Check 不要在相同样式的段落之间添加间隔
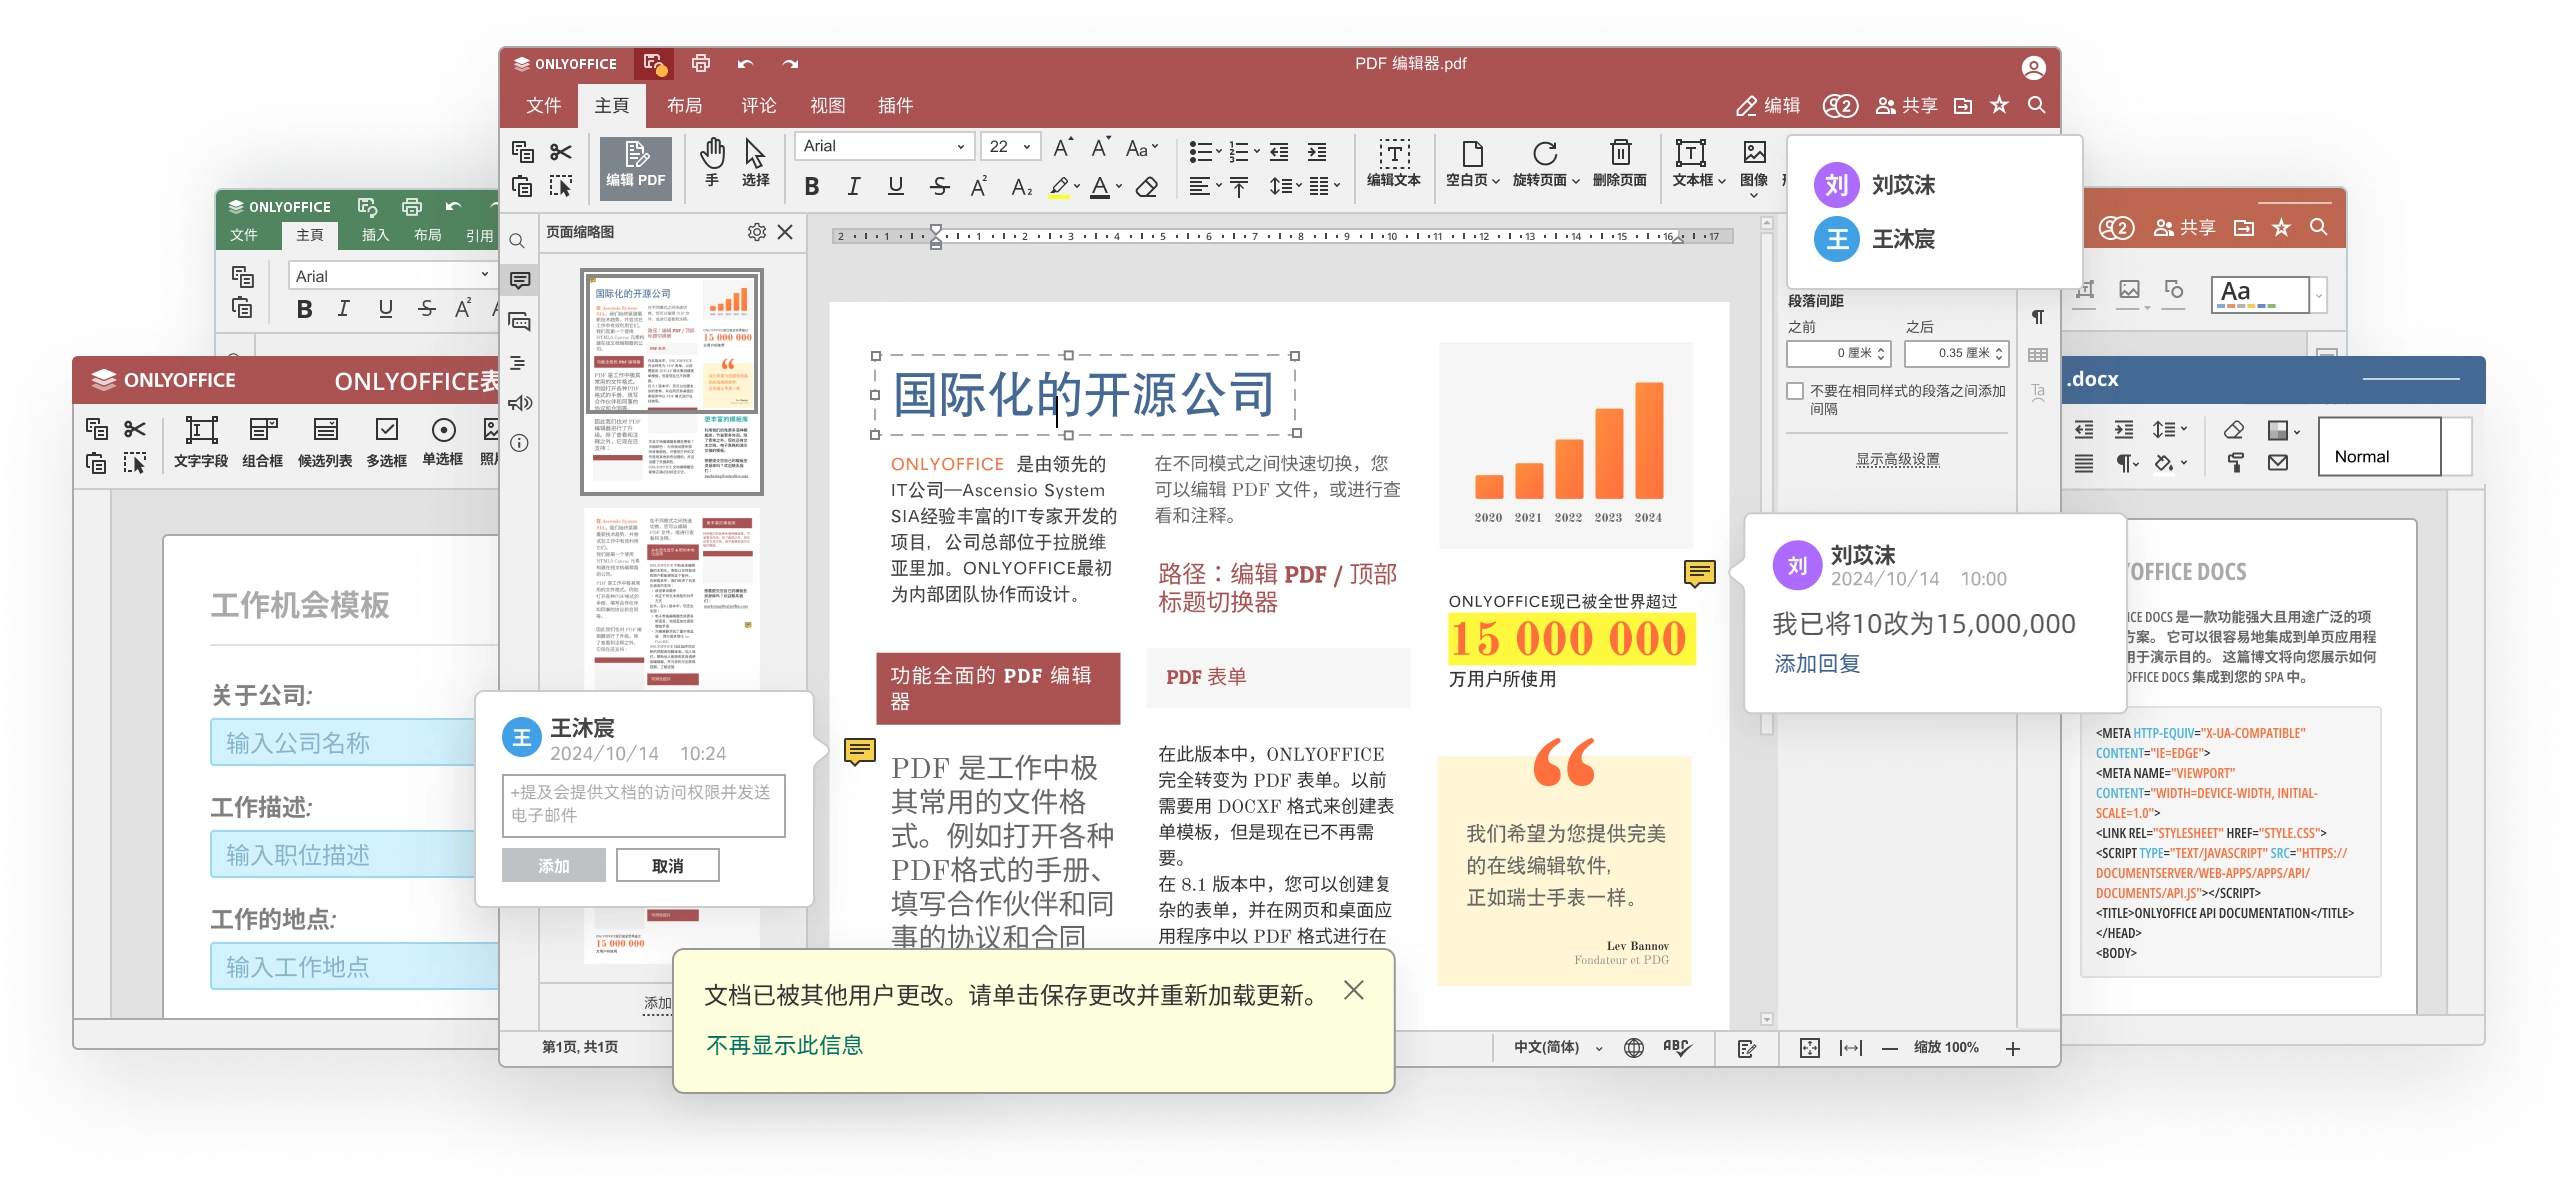 [x=1795, y=391]
